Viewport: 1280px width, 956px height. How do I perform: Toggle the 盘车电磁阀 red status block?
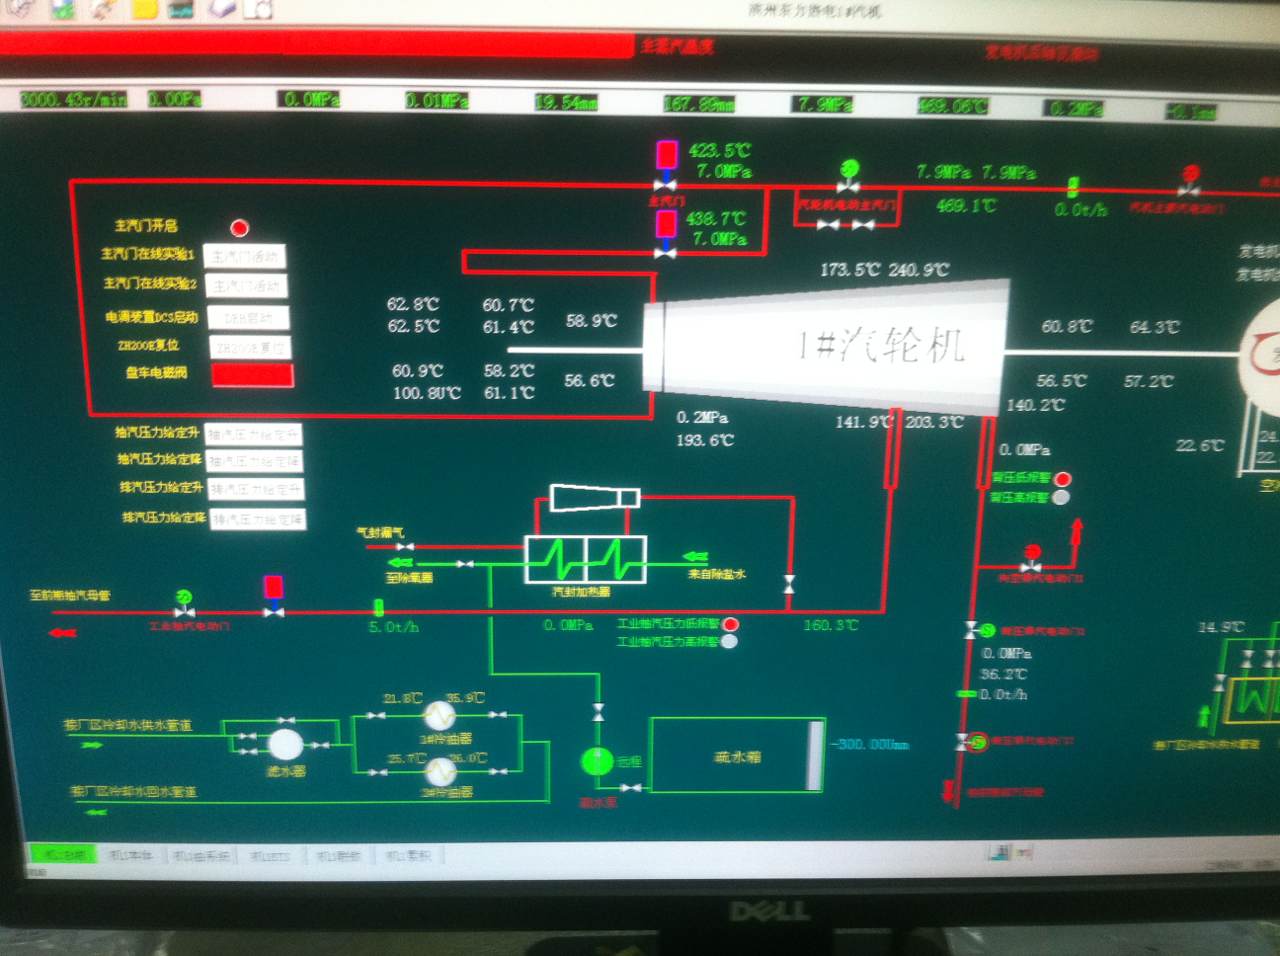click(252, 375)
